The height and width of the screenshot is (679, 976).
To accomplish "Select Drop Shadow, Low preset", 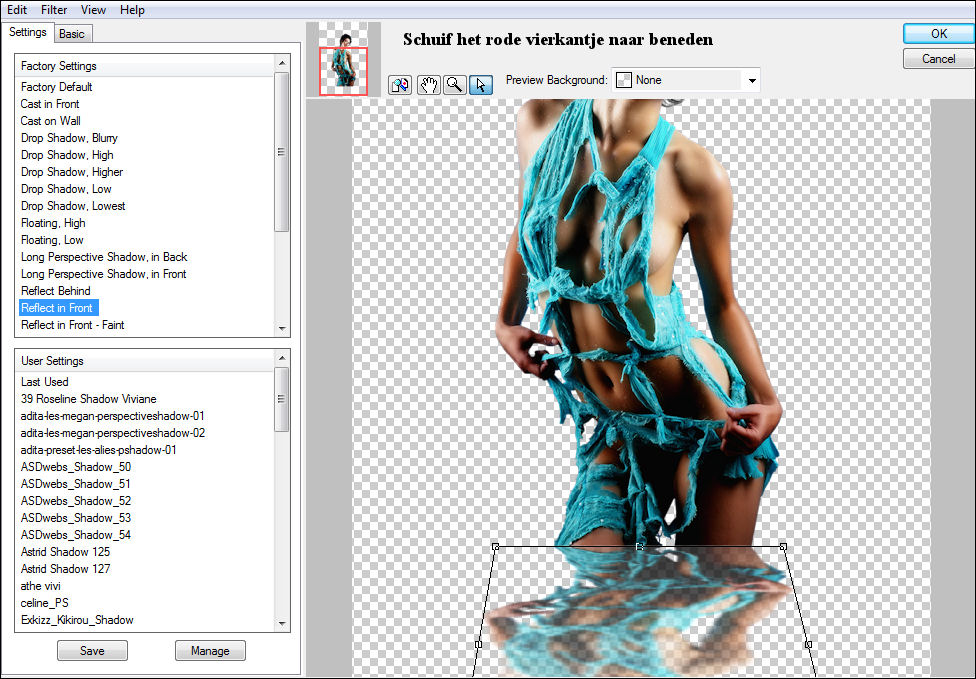I will pos(66,189).
